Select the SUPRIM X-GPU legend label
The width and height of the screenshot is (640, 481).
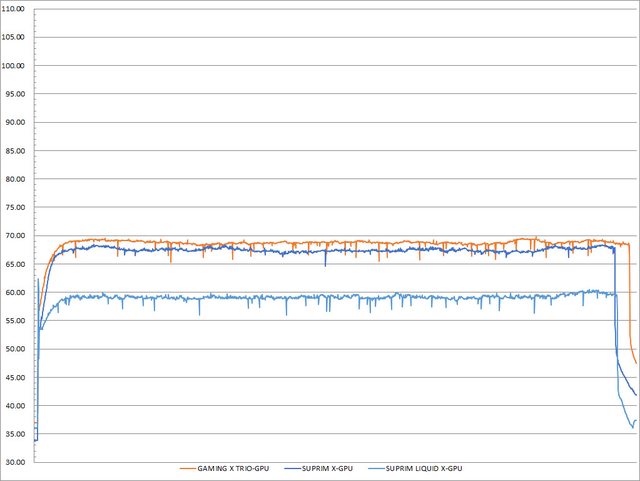329,468
